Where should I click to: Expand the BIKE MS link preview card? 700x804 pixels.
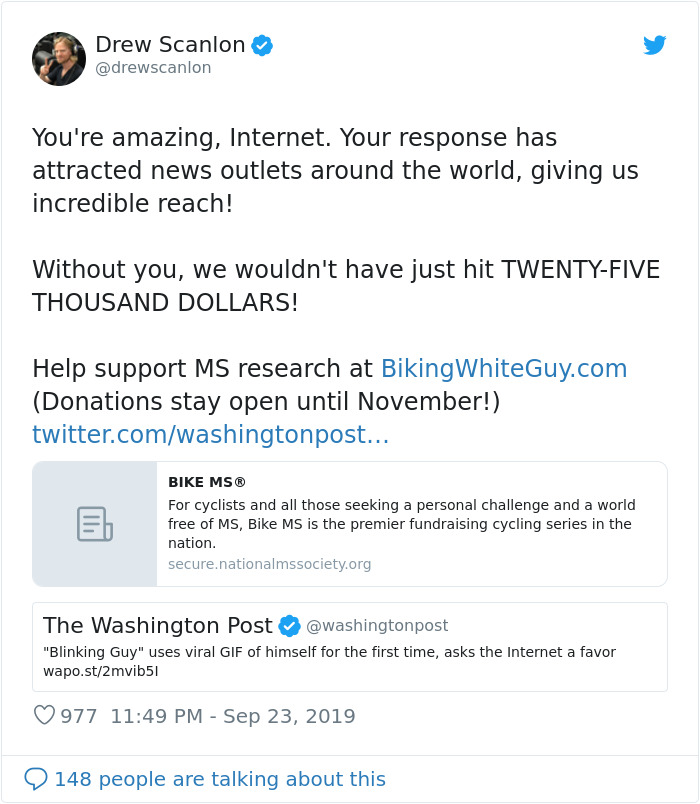[350, 523]
